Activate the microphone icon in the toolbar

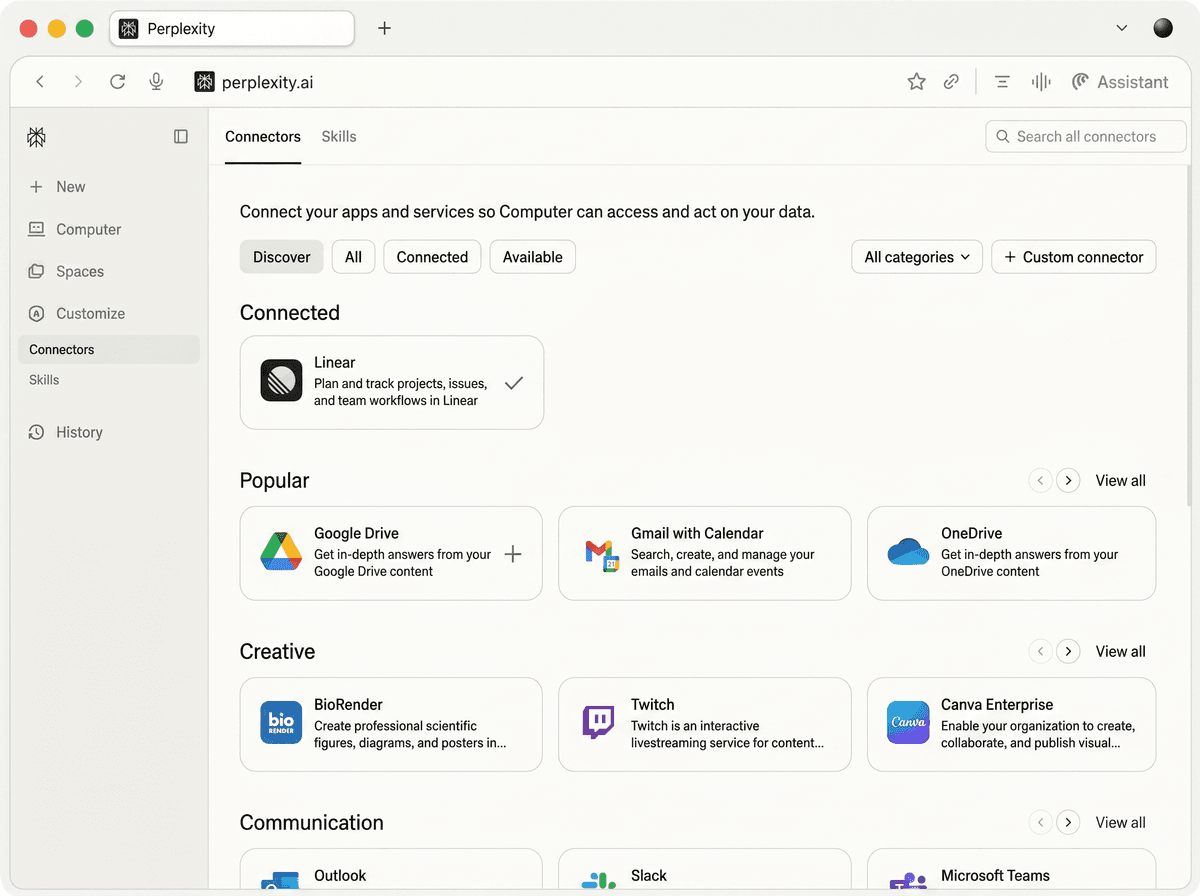[x=156, y=82]
